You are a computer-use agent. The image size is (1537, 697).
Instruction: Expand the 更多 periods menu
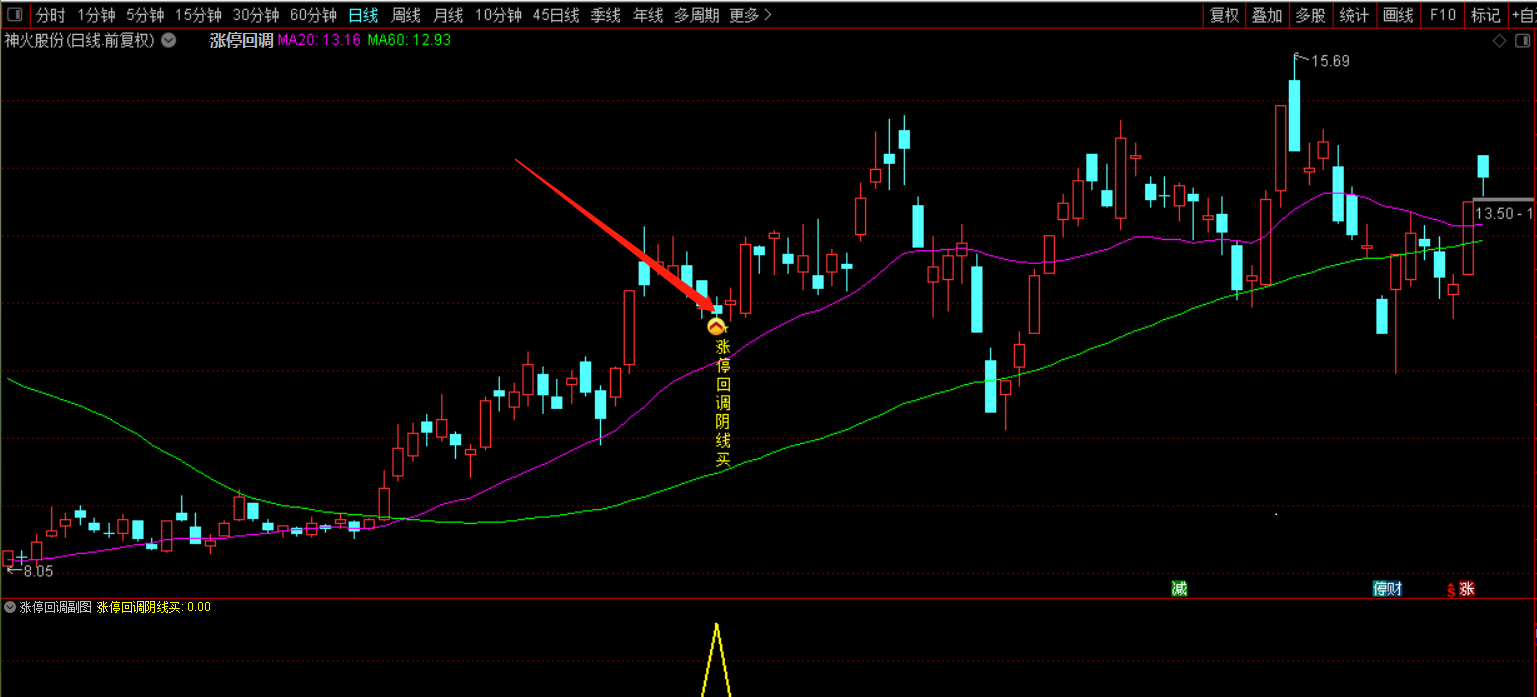(x=750, y=15)
